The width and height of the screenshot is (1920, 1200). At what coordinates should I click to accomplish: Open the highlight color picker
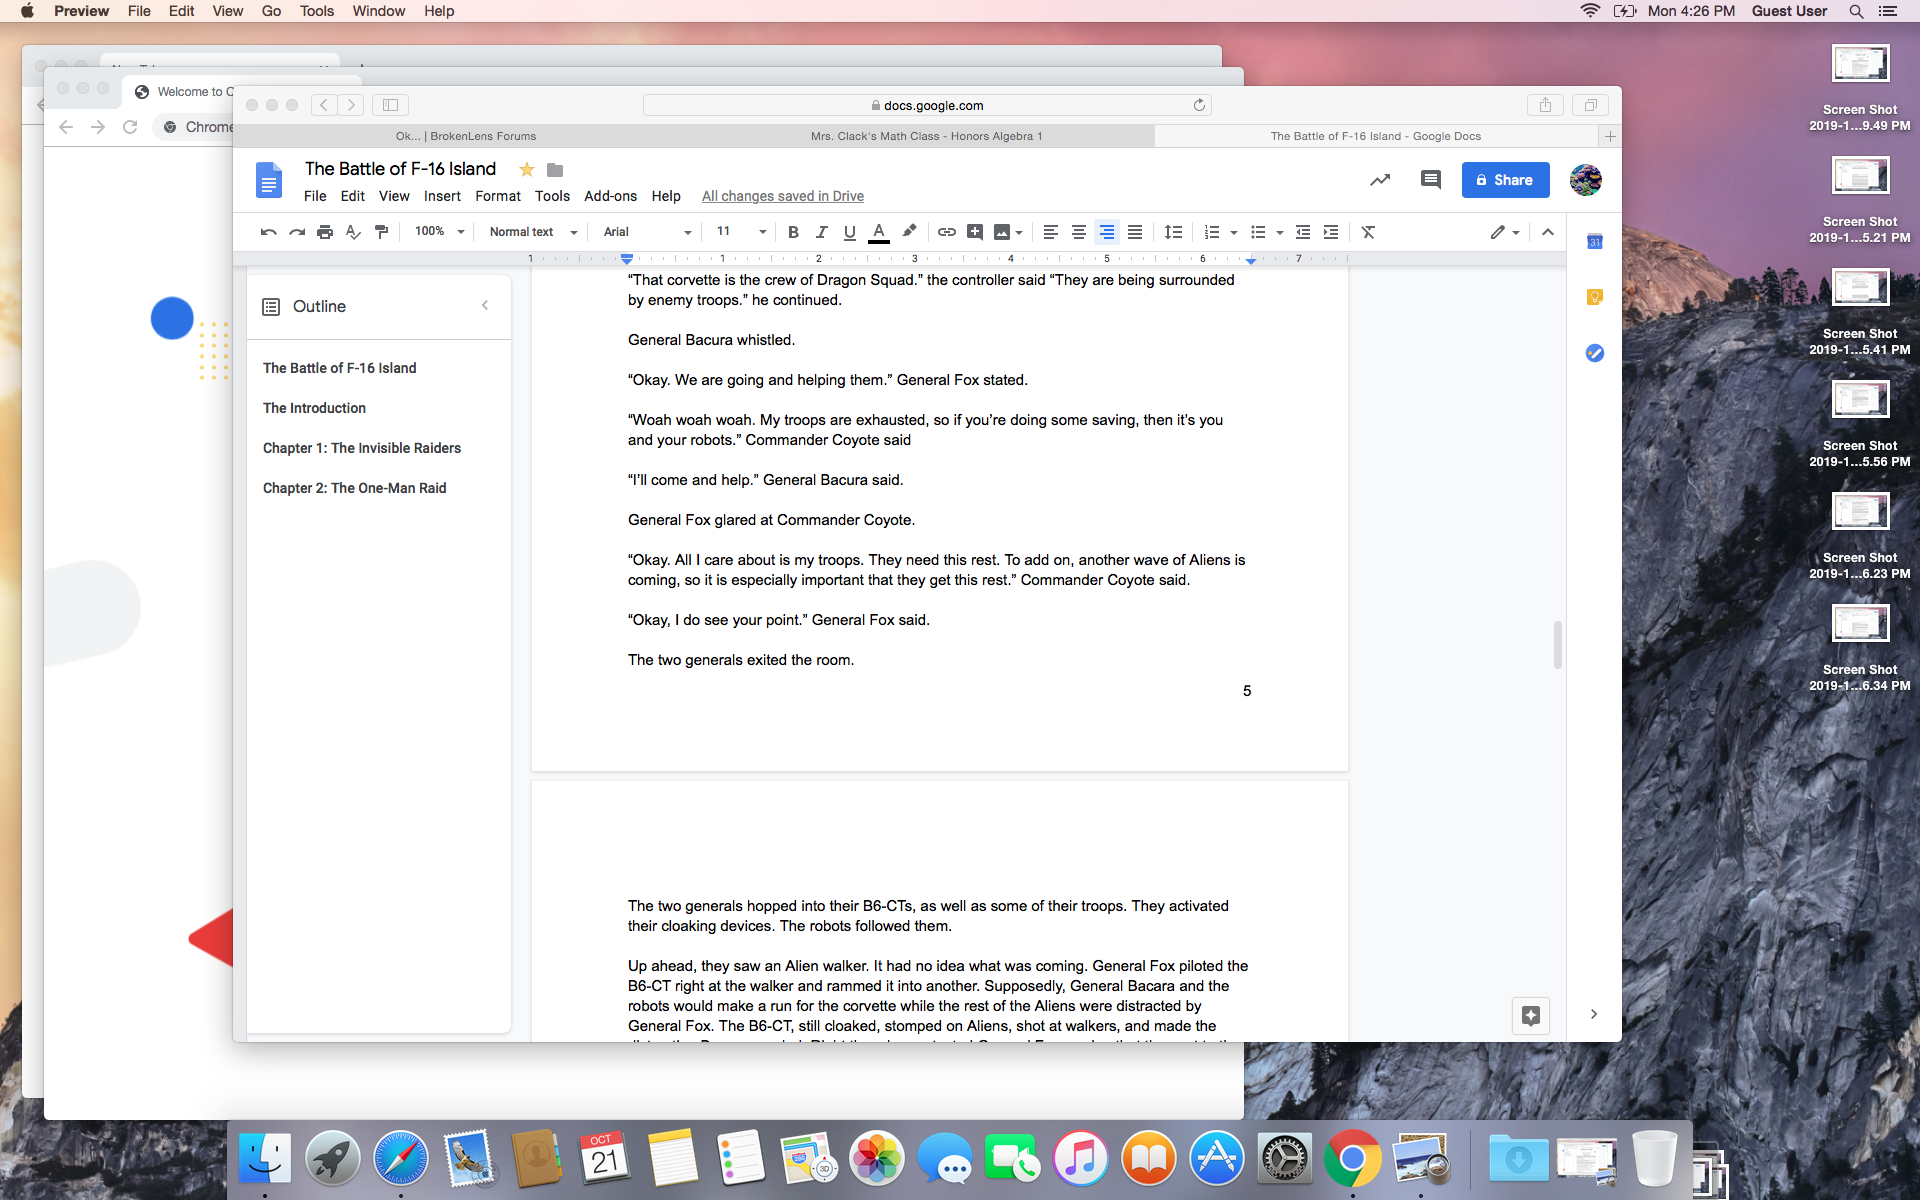point(909,232)
